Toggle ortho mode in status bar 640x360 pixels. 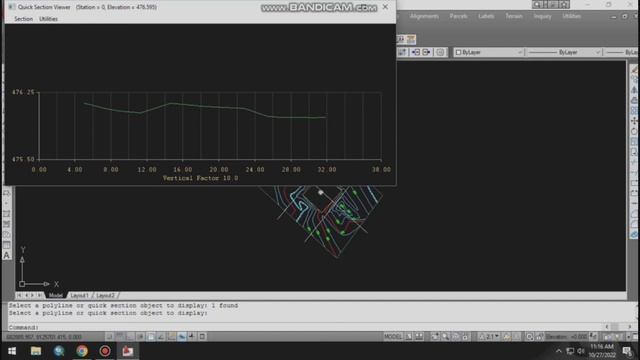130,336
